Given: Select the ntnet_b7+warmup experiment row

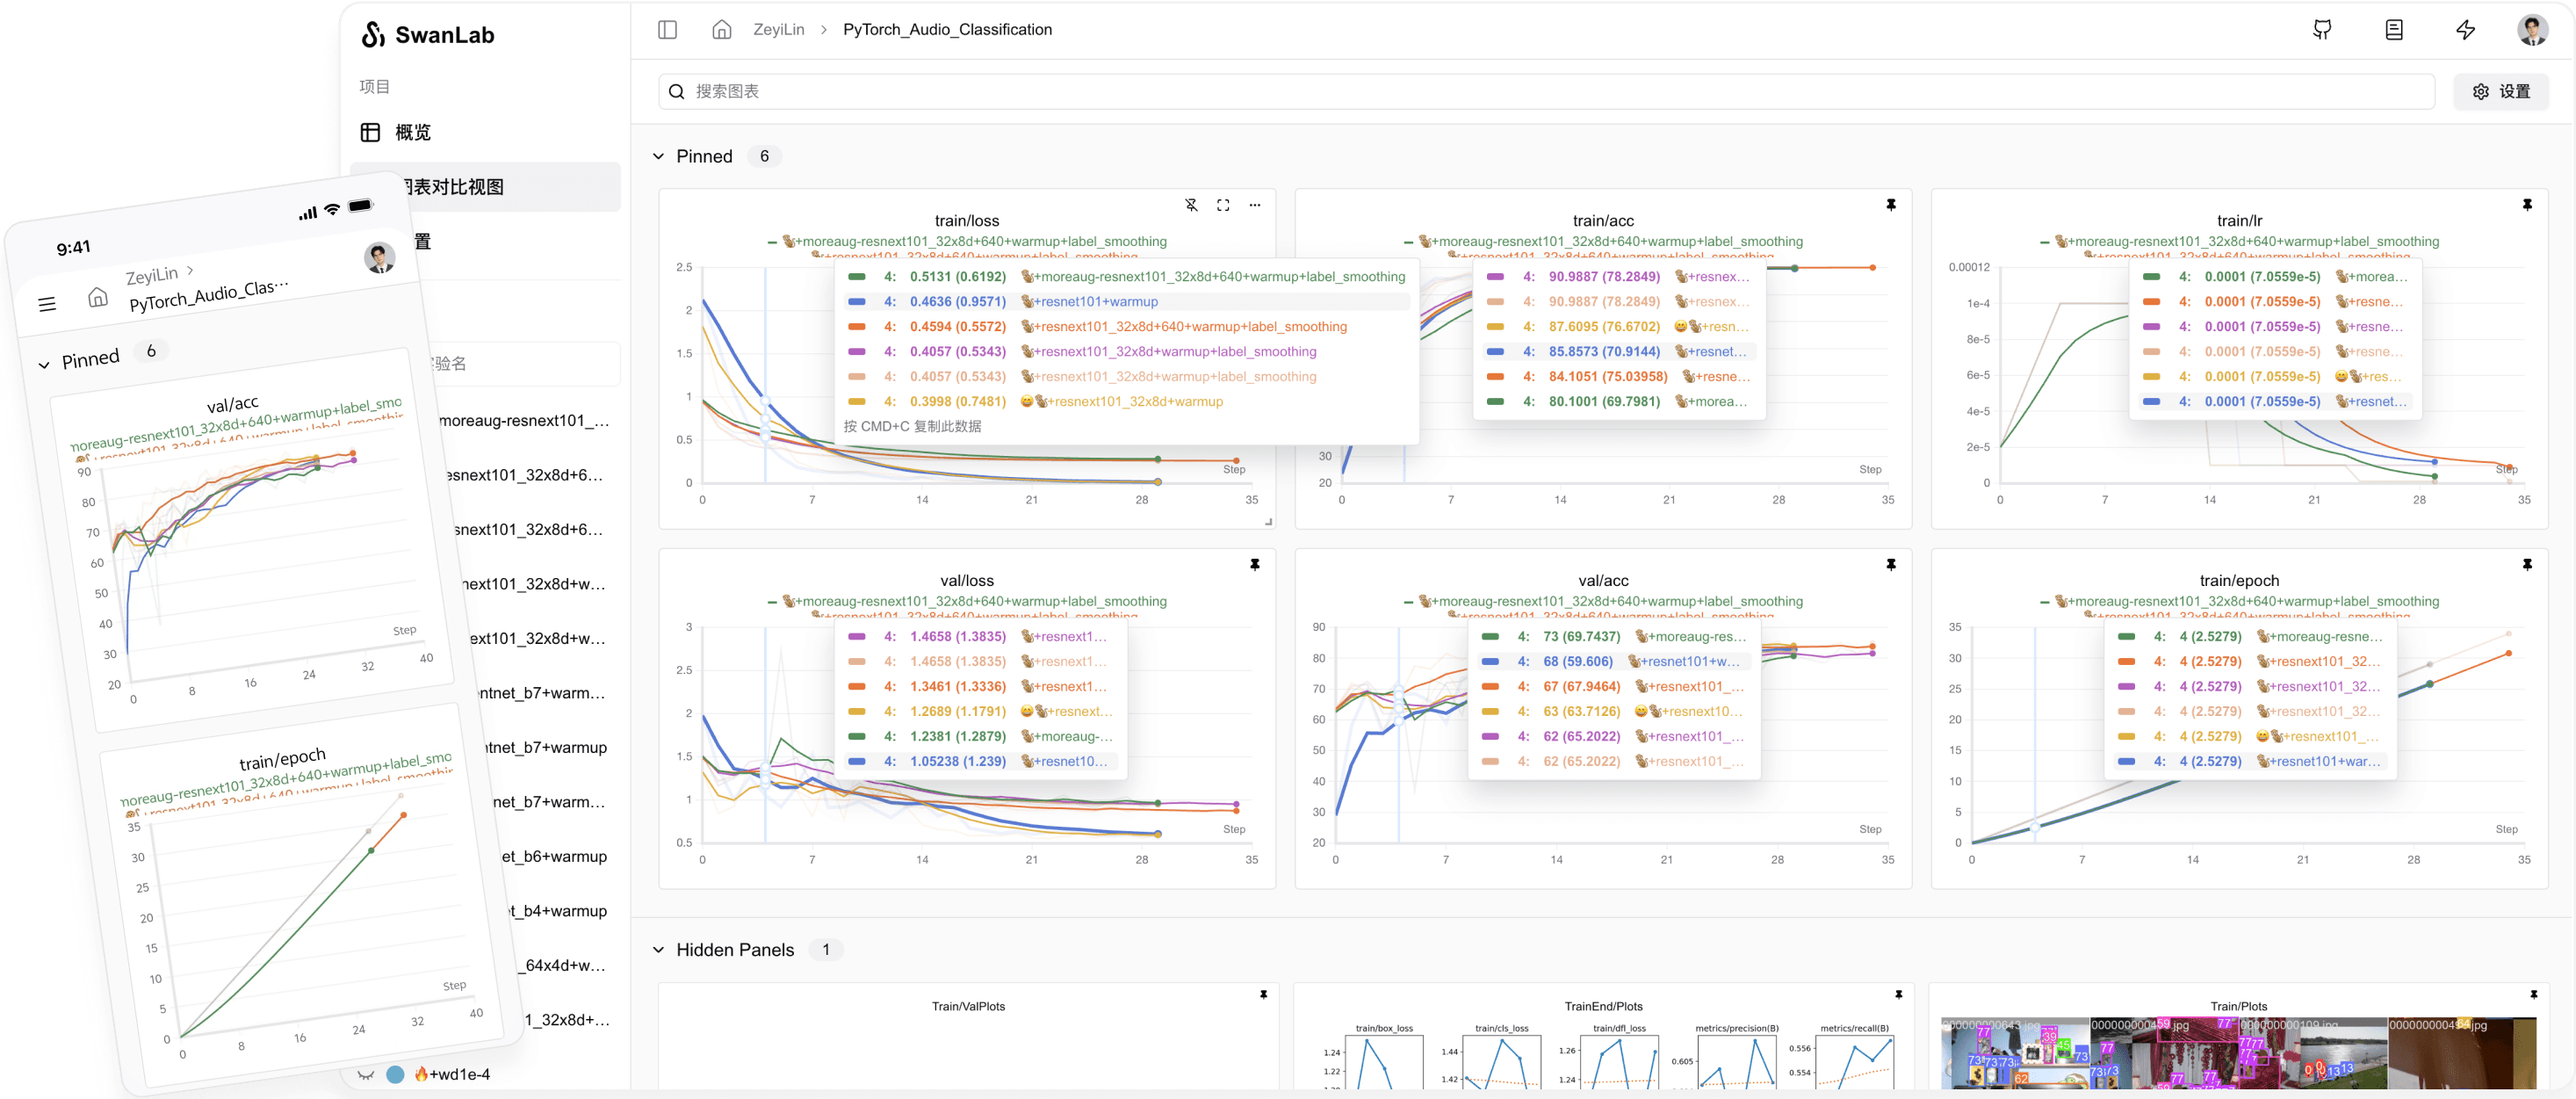Looking at the screenshot, I should [x=546, y=748].
